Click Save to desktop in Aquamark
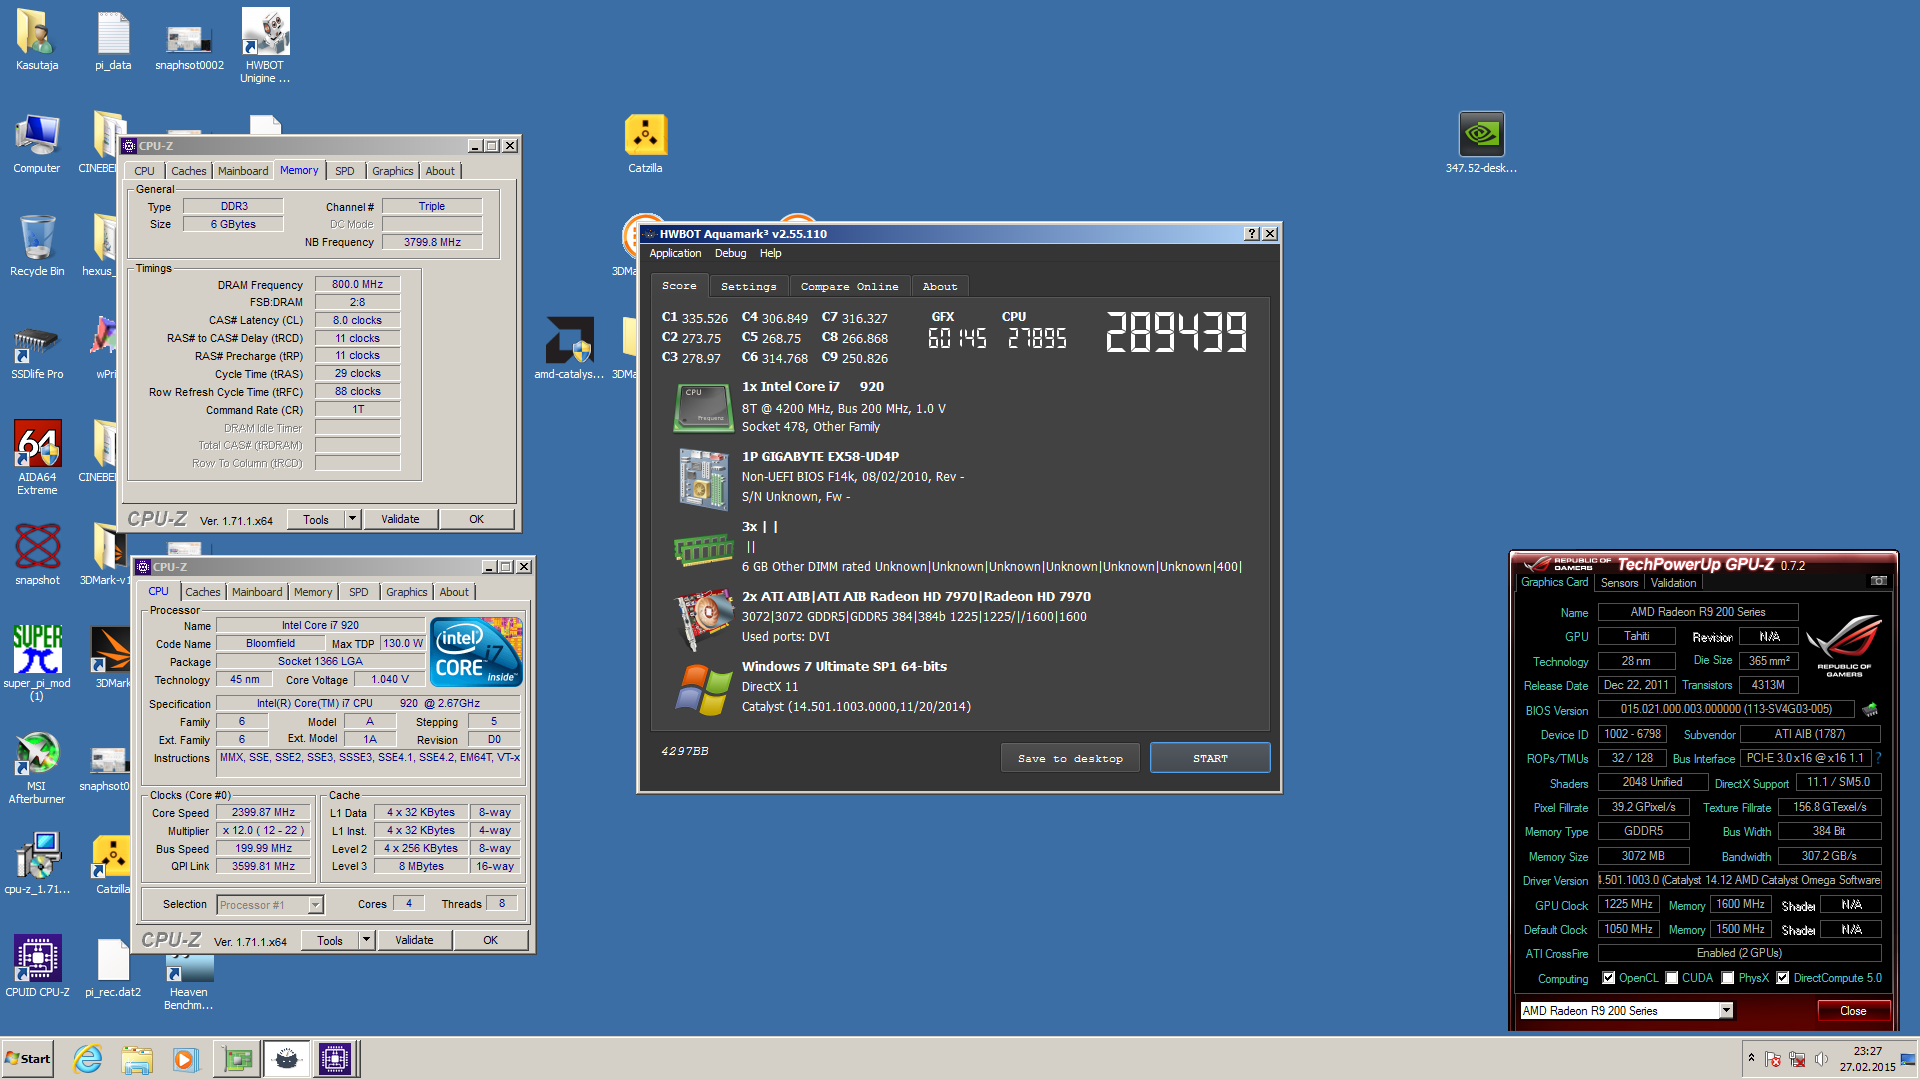The width and height of the screenshot is (1920, 1080). [1070, 758]
